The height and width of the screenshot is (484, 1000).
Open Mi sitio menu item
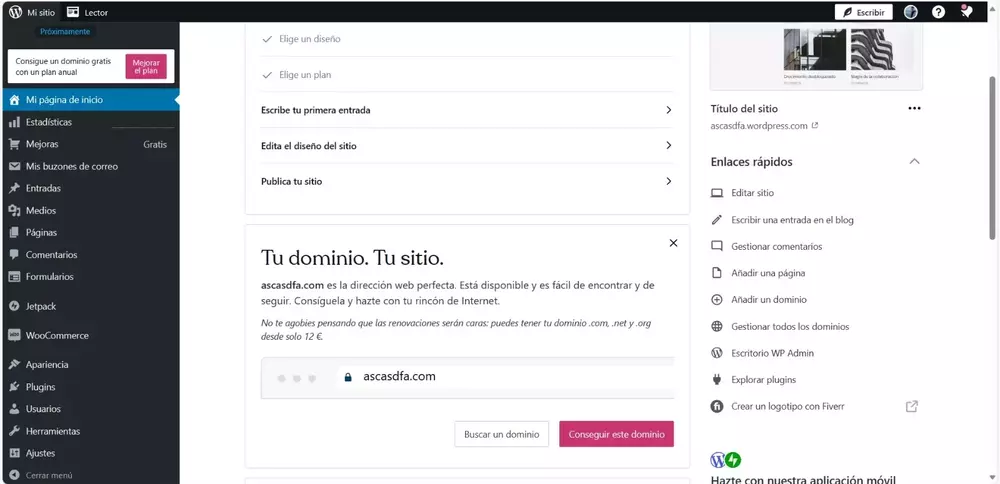click(x=41, y=12)
